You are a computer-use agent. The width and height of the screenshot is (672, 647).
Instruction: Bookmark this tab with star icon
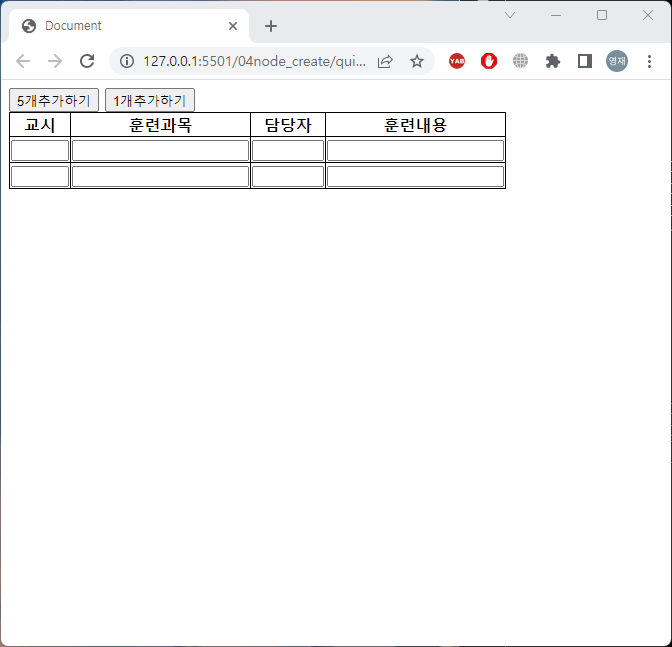[x=417, y=61]
